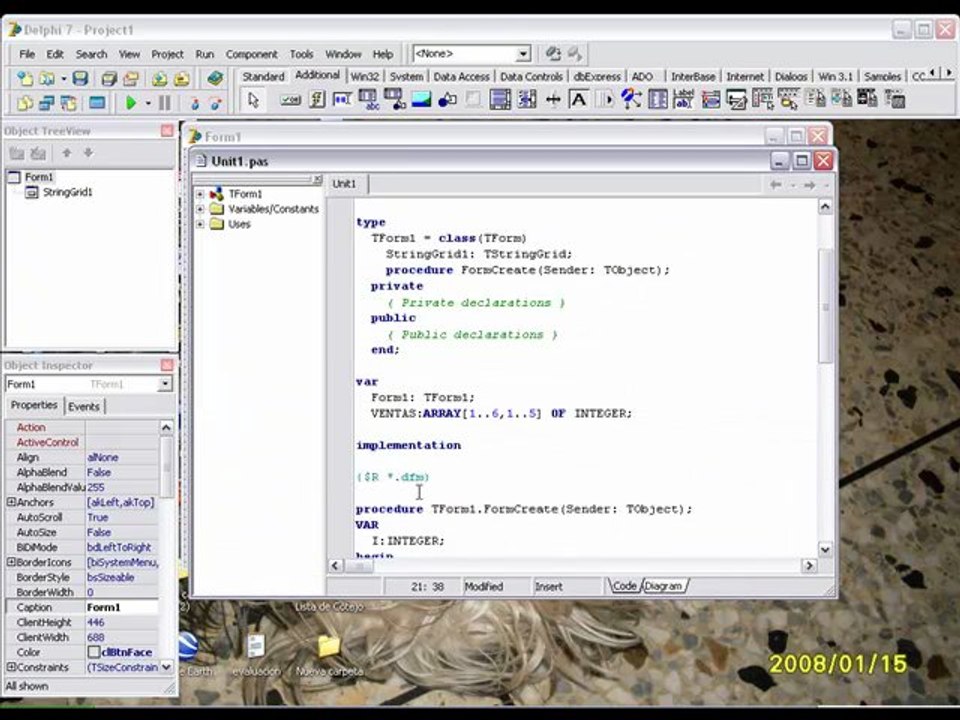Expand the Anchors property
The width and height of the screenshot is (960, 720).
(x=10, y=502)
